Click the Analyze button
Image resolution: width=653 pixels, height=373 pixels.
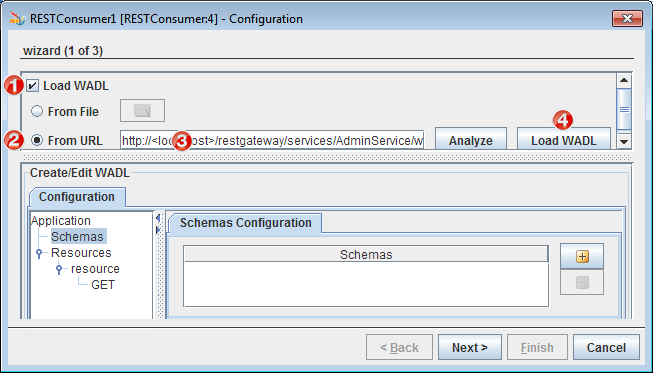coord(471,139)
